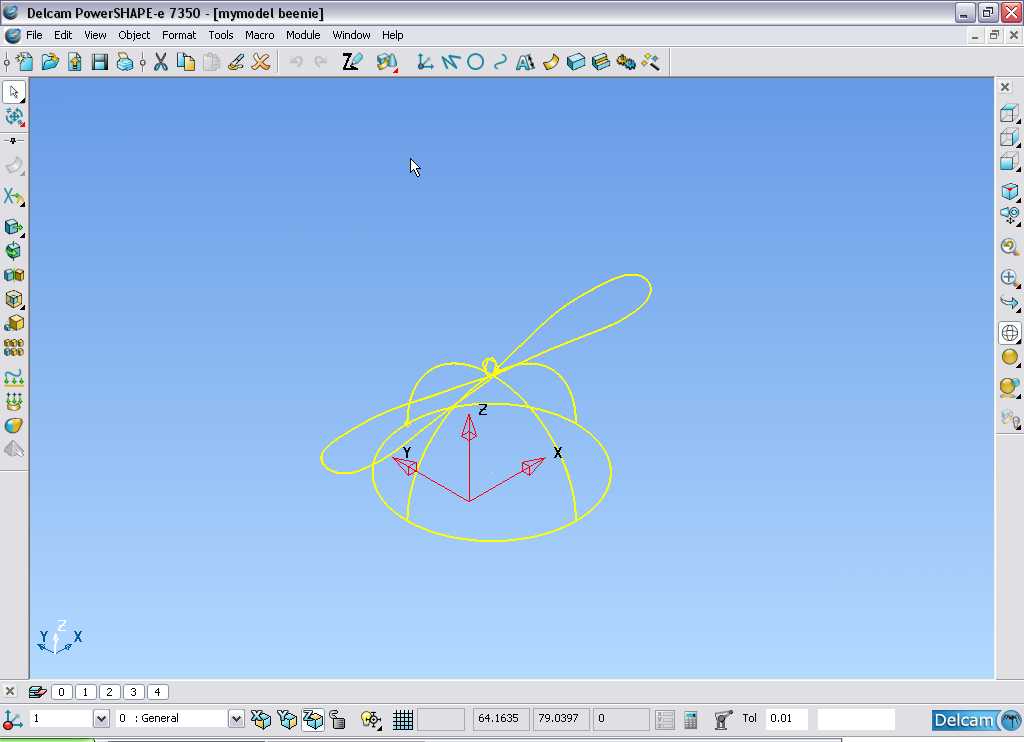Open the File menu

pos(34,35)
